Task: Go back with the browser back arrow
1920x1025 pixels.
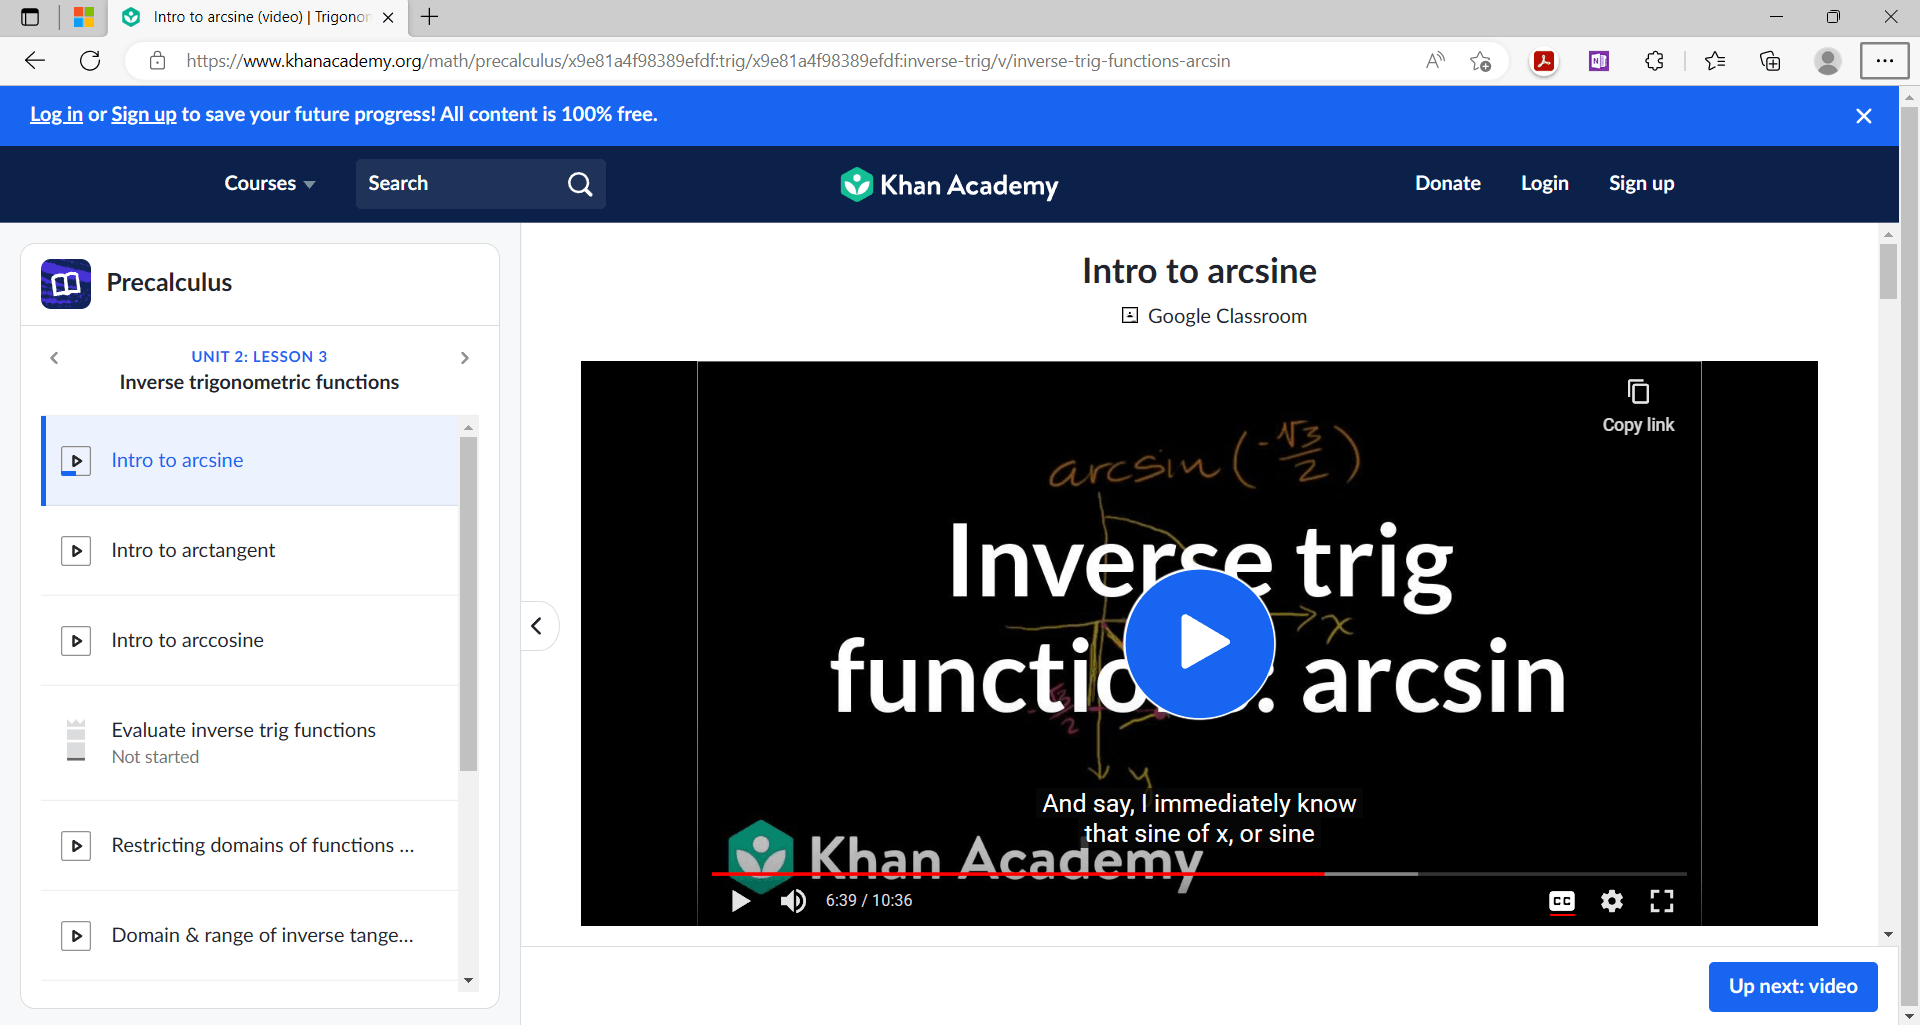Action: click(35, 61)
